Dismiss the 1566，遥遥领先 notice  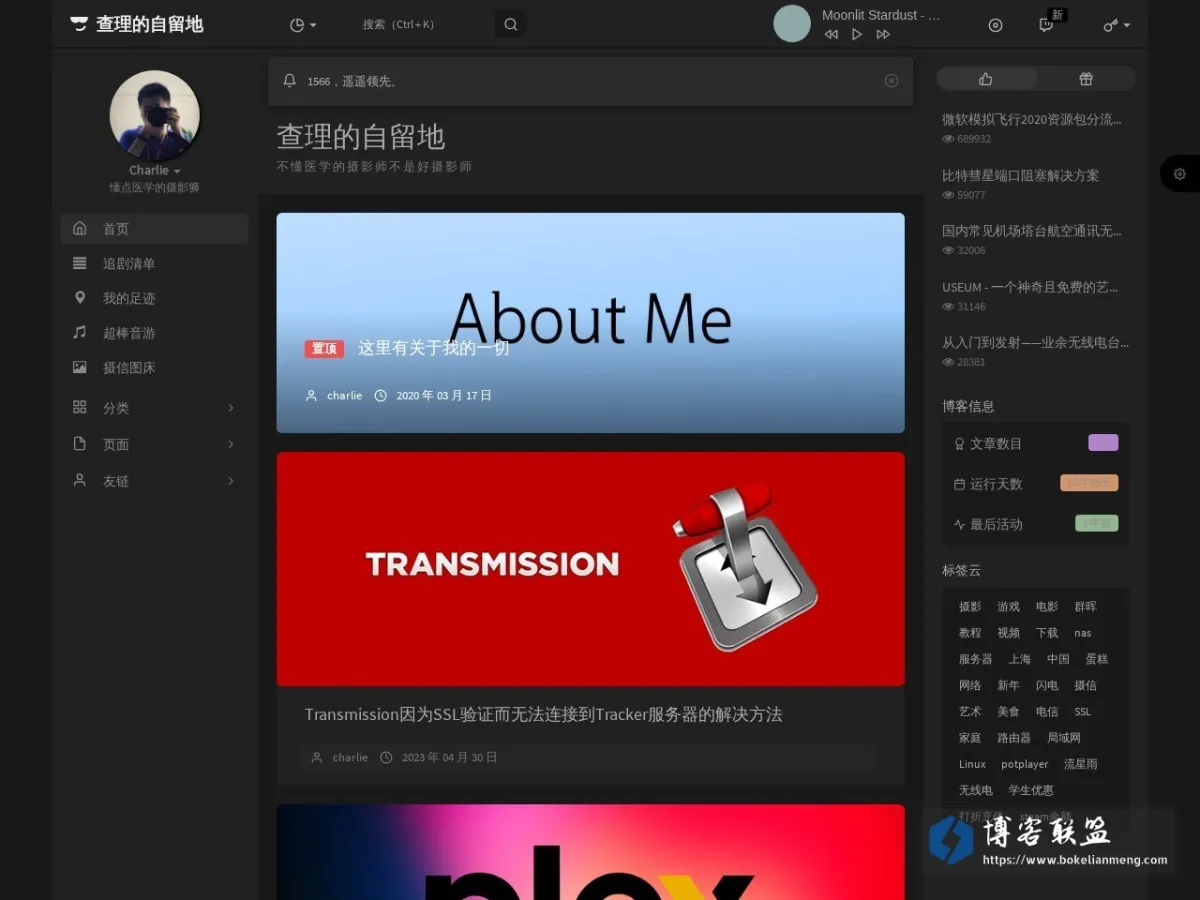pos(892,81)
